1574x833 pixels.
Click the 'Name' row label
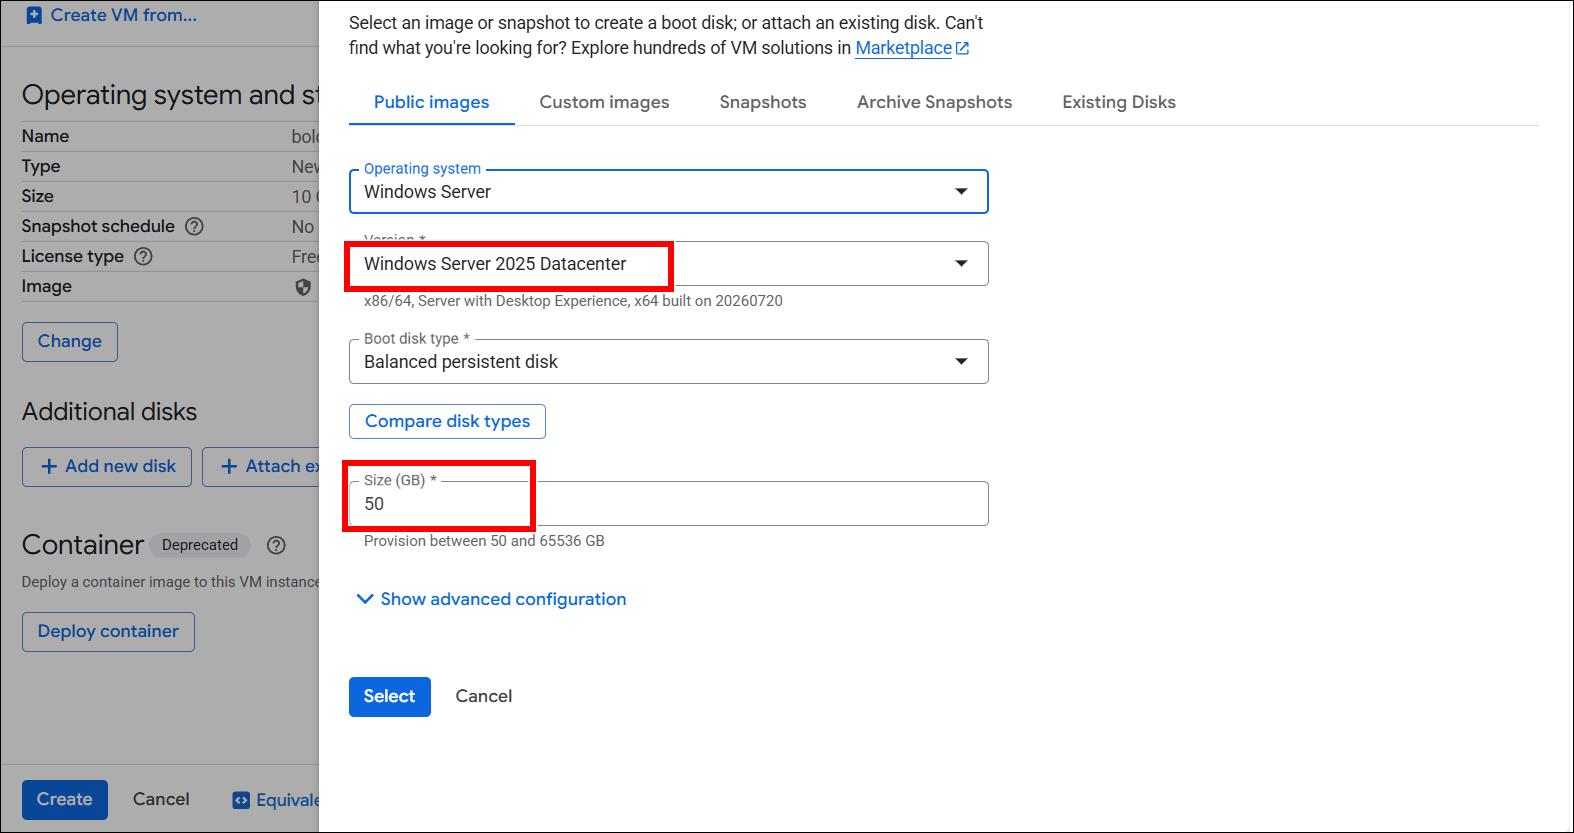point(46,136)
